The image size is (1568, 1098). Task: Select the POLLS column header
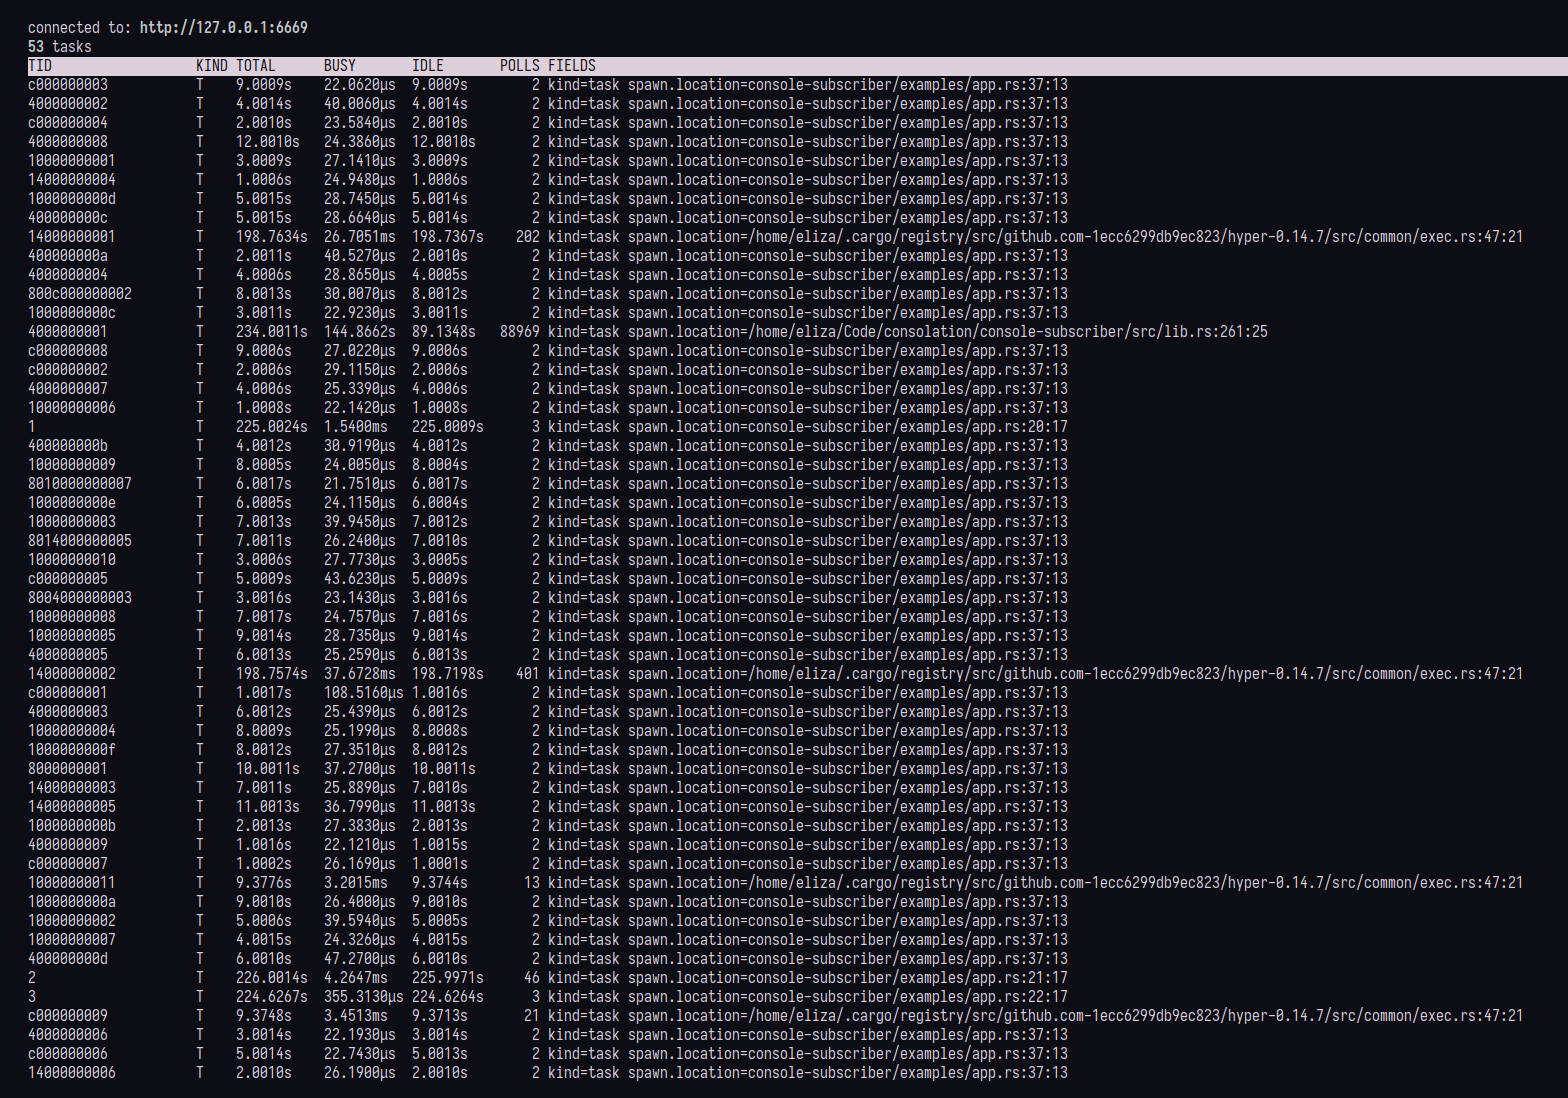click(520, 66)
